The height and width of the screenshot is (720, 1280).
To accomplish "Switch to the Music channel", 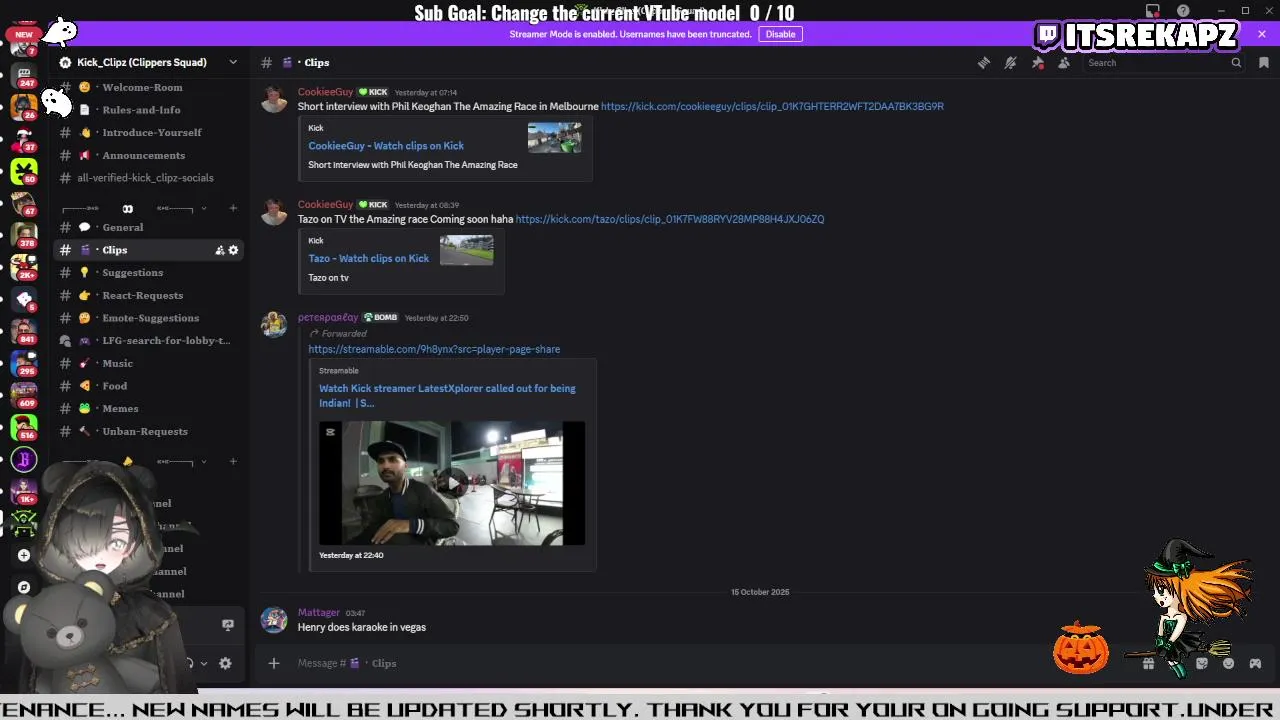I will [148, 363].
